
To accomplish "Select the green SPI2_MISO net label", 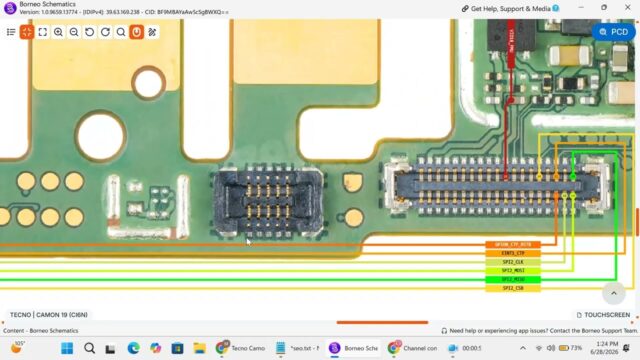I will coord(513,280).
